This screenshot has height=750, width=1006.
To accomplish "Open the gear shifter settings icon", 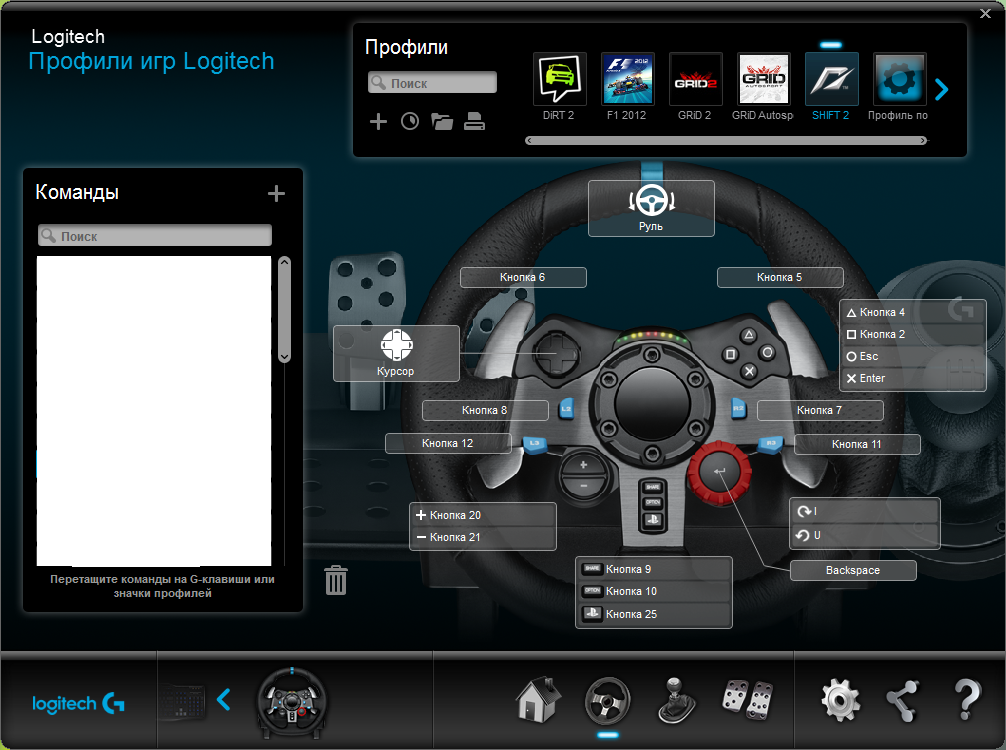I will [677, 701].
